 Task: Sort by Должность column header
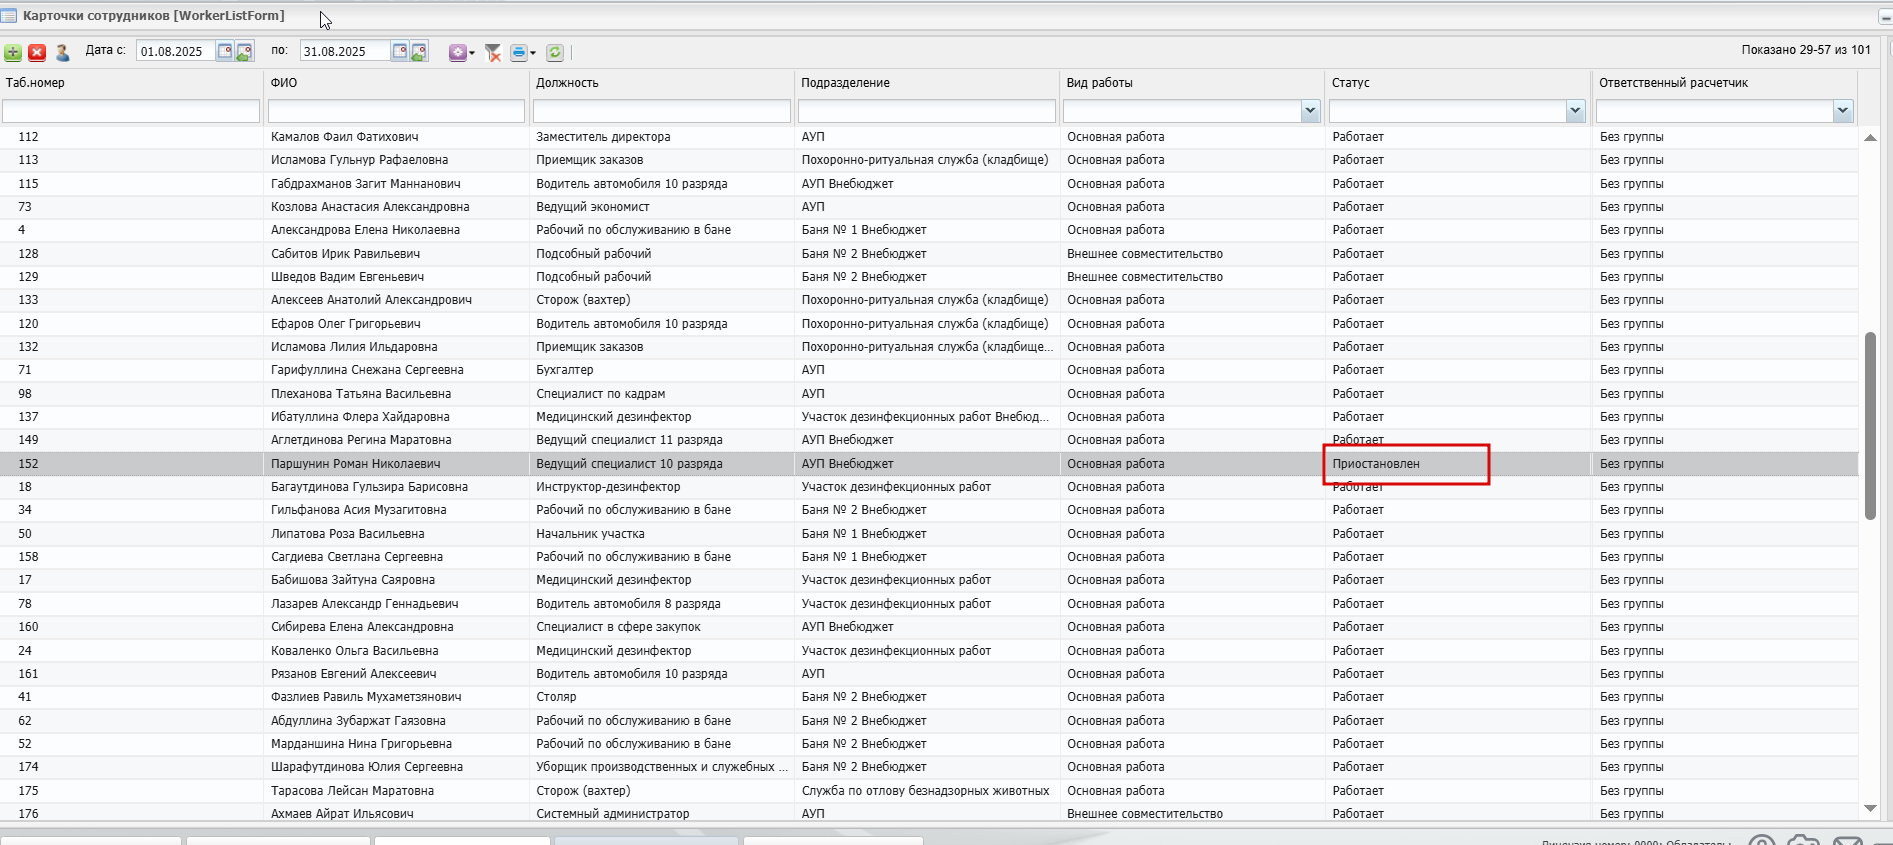(567, 83)
